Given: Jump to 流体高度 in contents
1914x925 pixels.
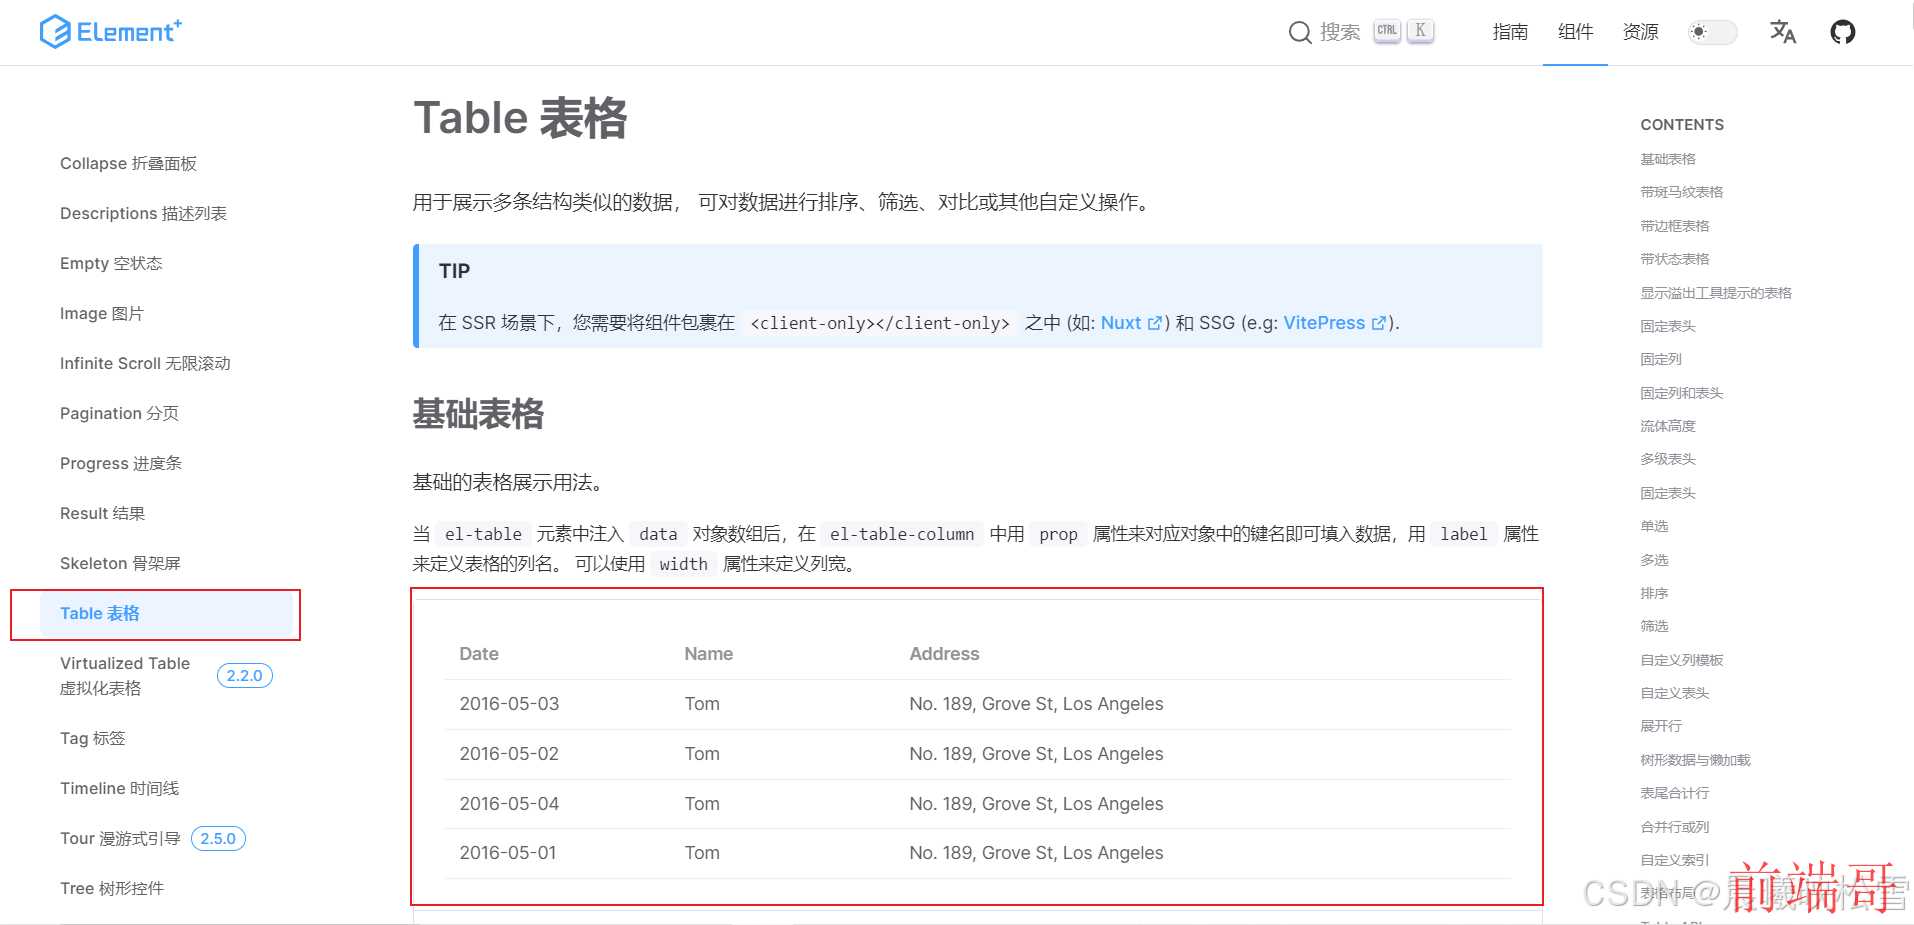Looking at the screenshot, I should (1668, 426).
